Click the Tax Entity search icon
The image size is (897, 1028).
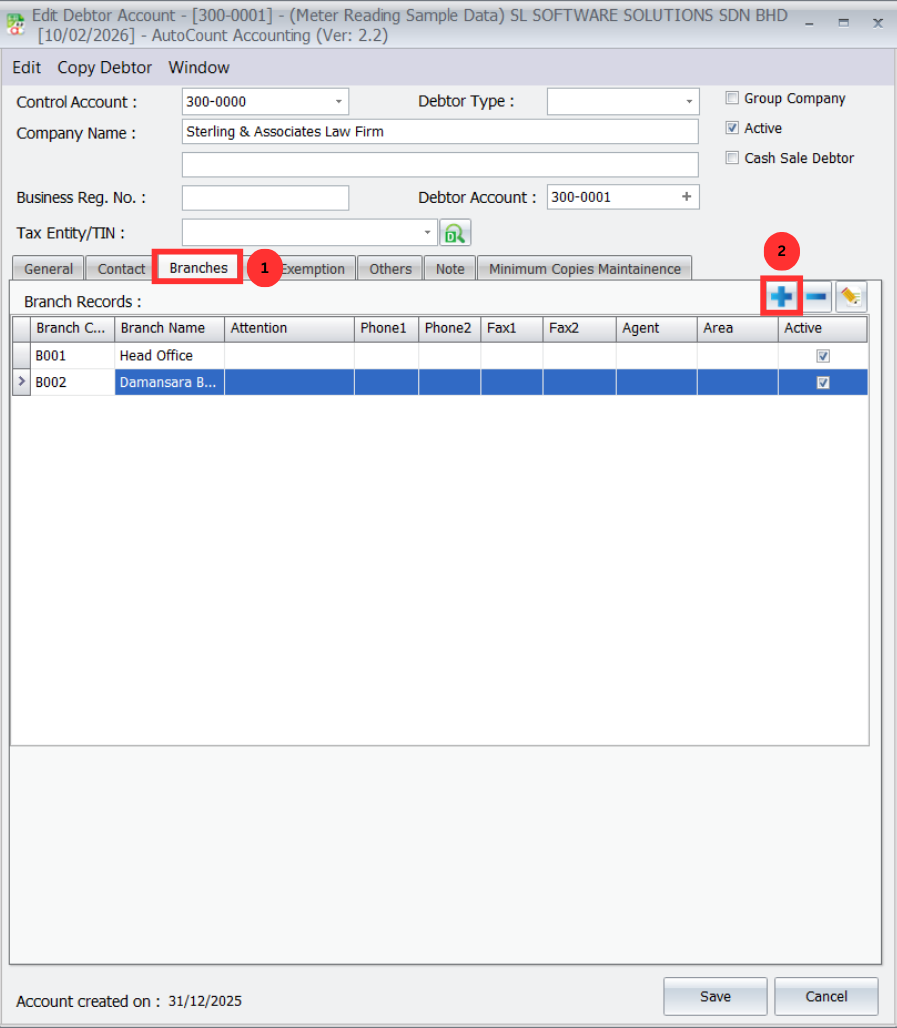[456, 234]
